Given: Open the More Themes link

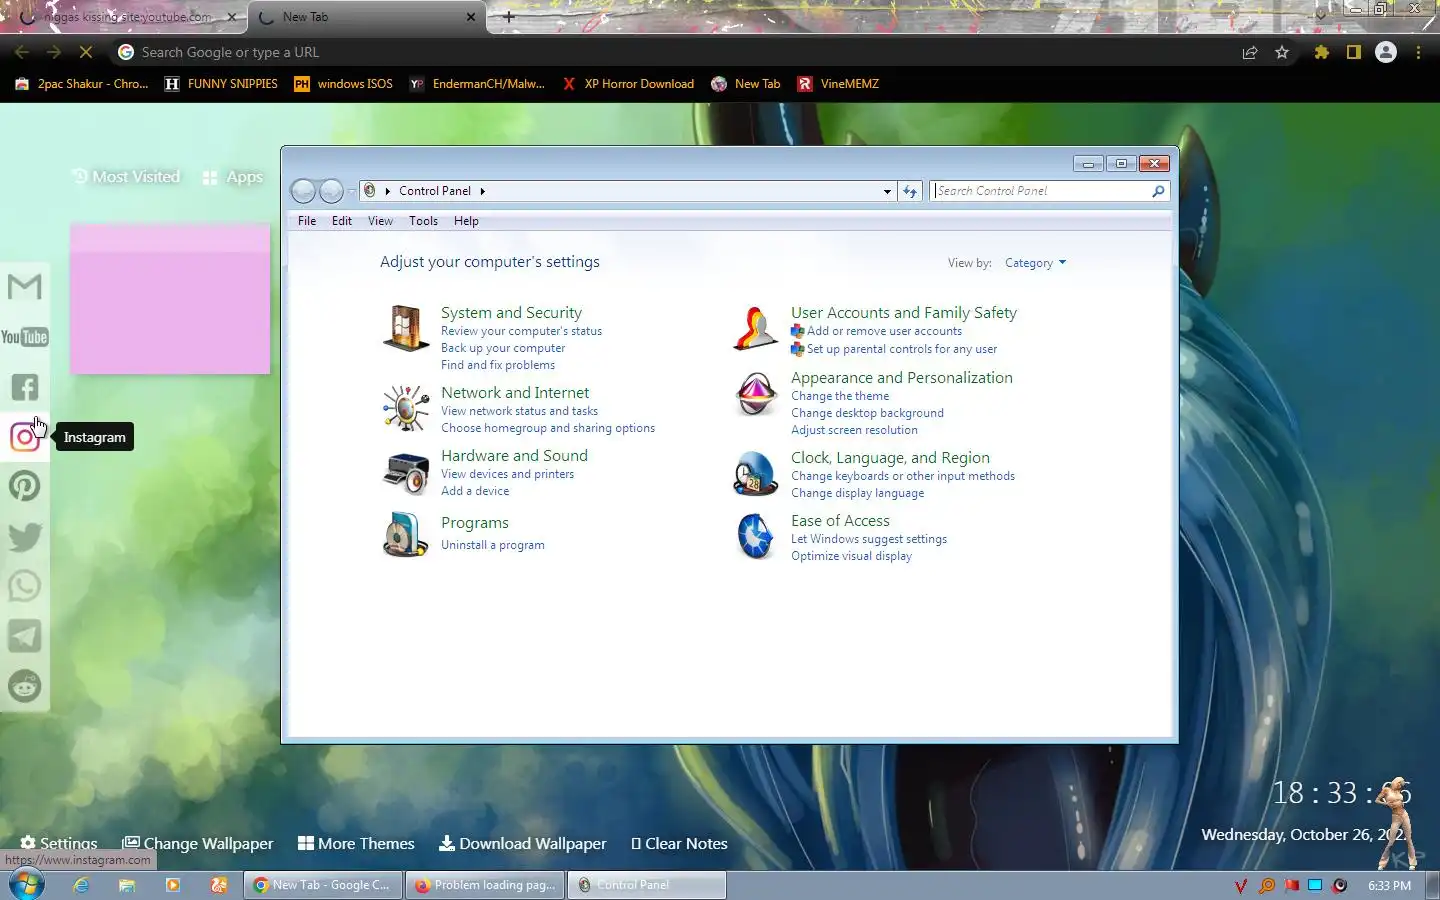Looking at the screenshot, I should pyautogui.click(x=356, y=844).
